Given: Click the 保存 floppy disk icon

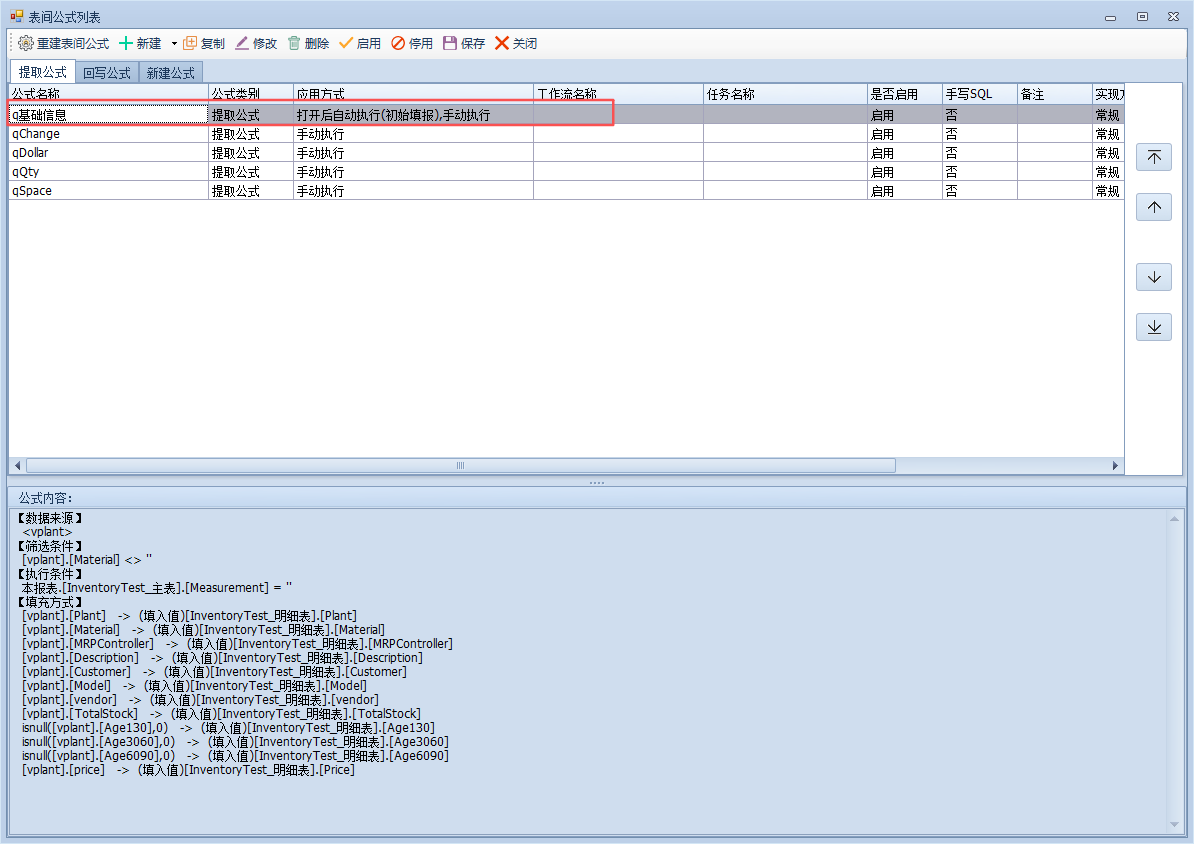Looking at the screenshot, I should (x=450, y=43).
